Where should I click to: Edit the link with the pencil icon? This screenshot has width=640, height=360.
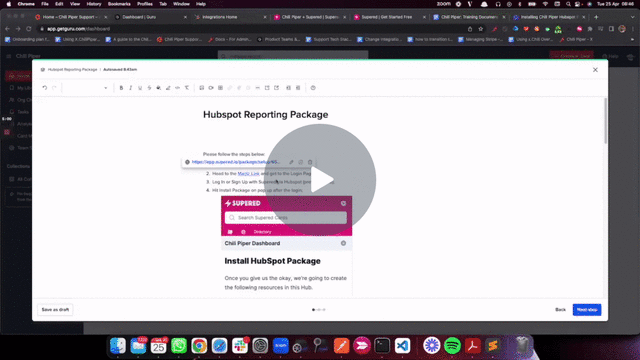click(x=291, y=162)
